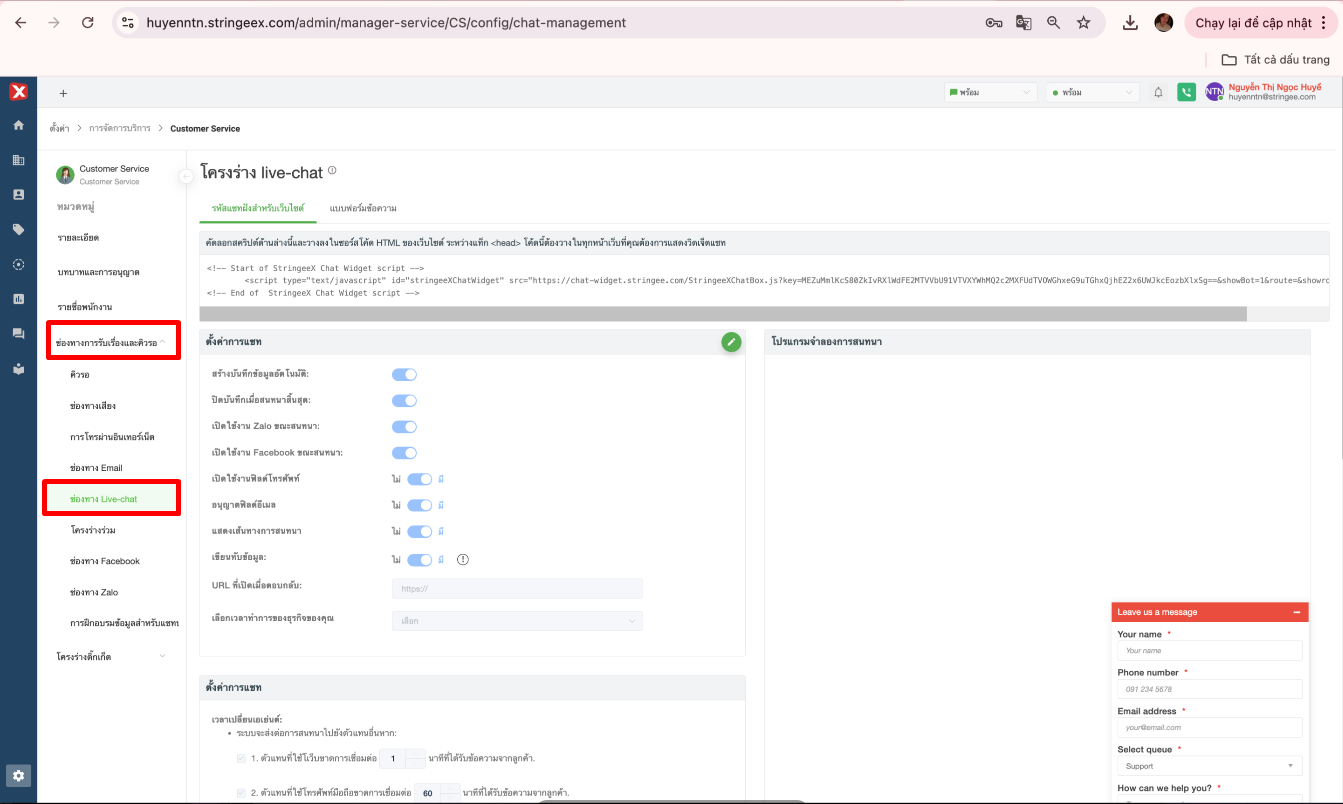Click the green edit pencil icon
This screenshot has height=804, width=1343.
pos(731,342)
